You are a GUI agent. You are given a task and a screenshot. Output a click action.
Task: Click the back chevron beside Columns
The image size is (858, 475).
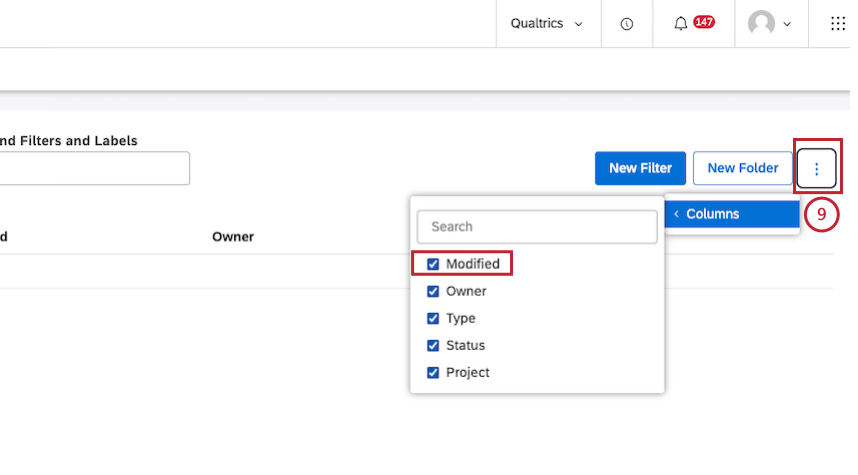(676, 214)
